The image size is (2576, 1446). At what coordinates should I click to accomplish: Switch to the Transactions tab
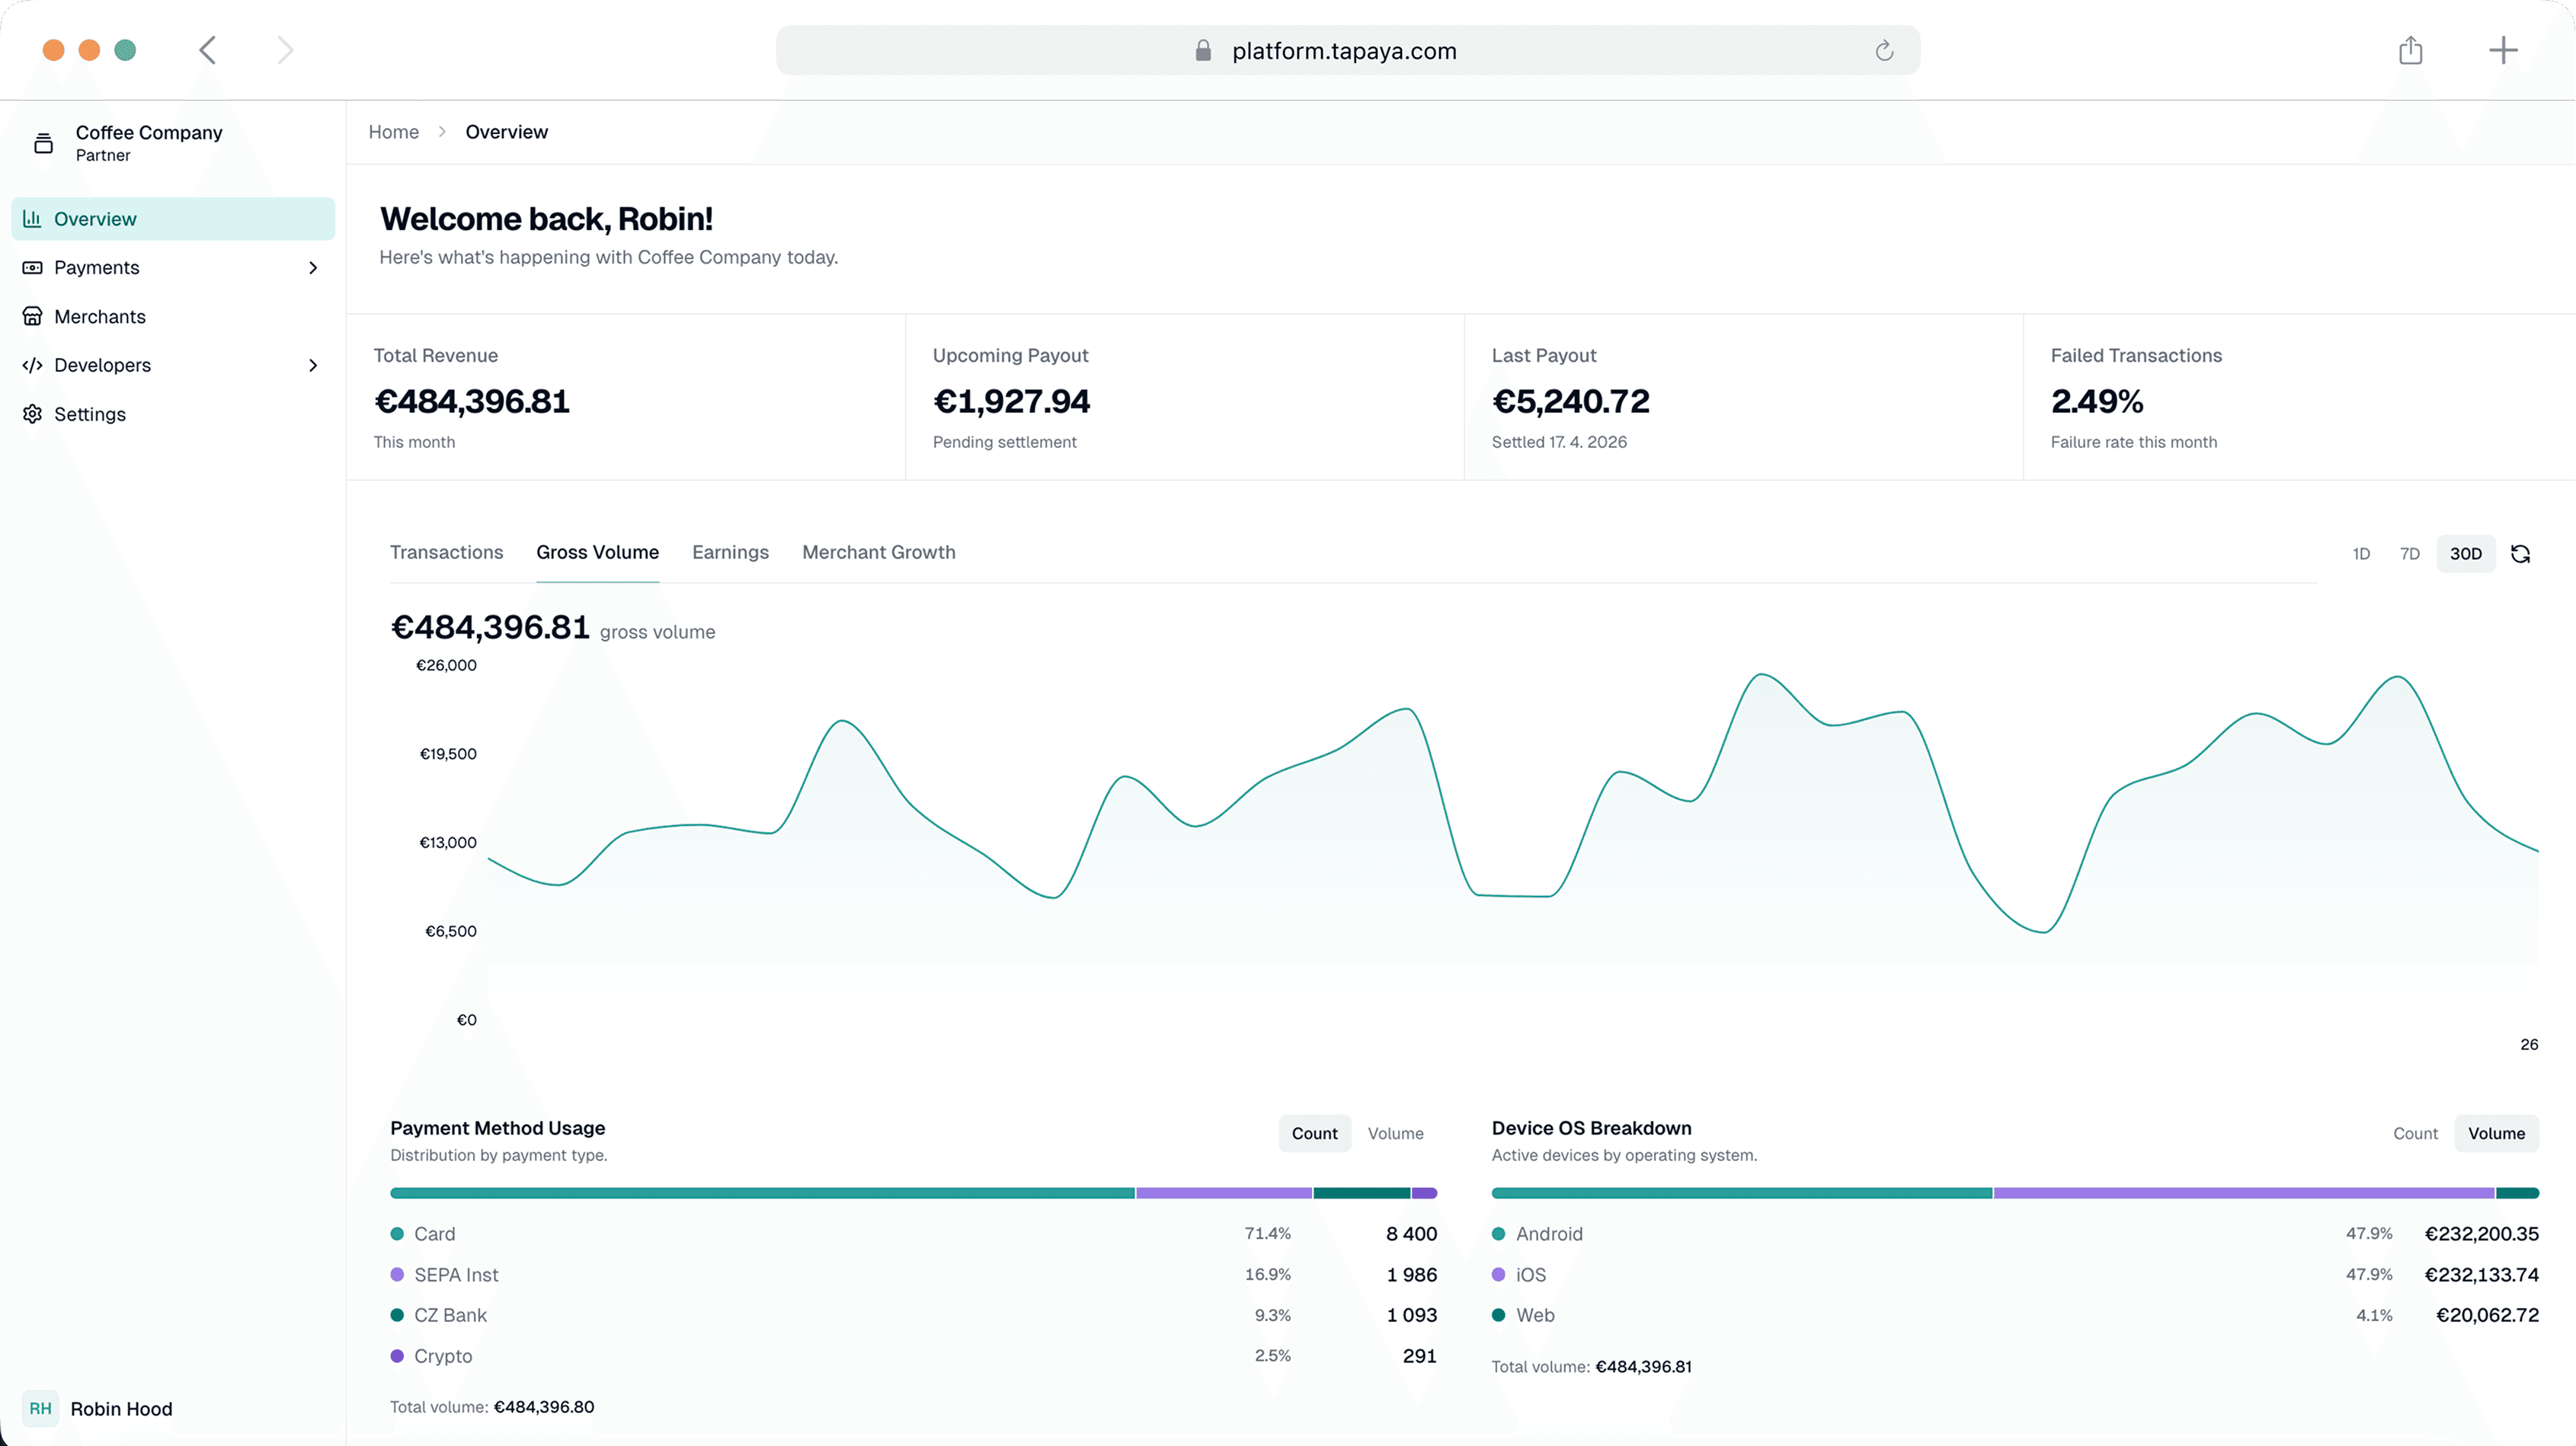point(446,552)
